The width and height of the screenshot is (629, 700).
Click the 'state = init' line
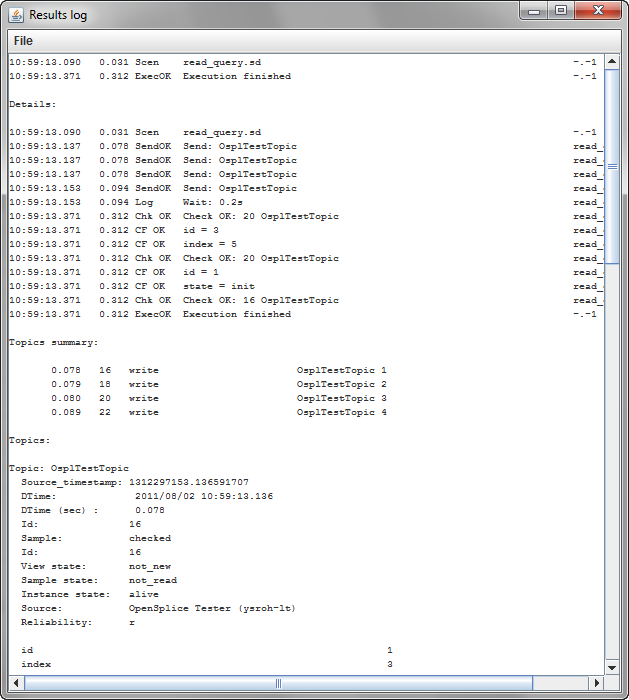point(219,286)
